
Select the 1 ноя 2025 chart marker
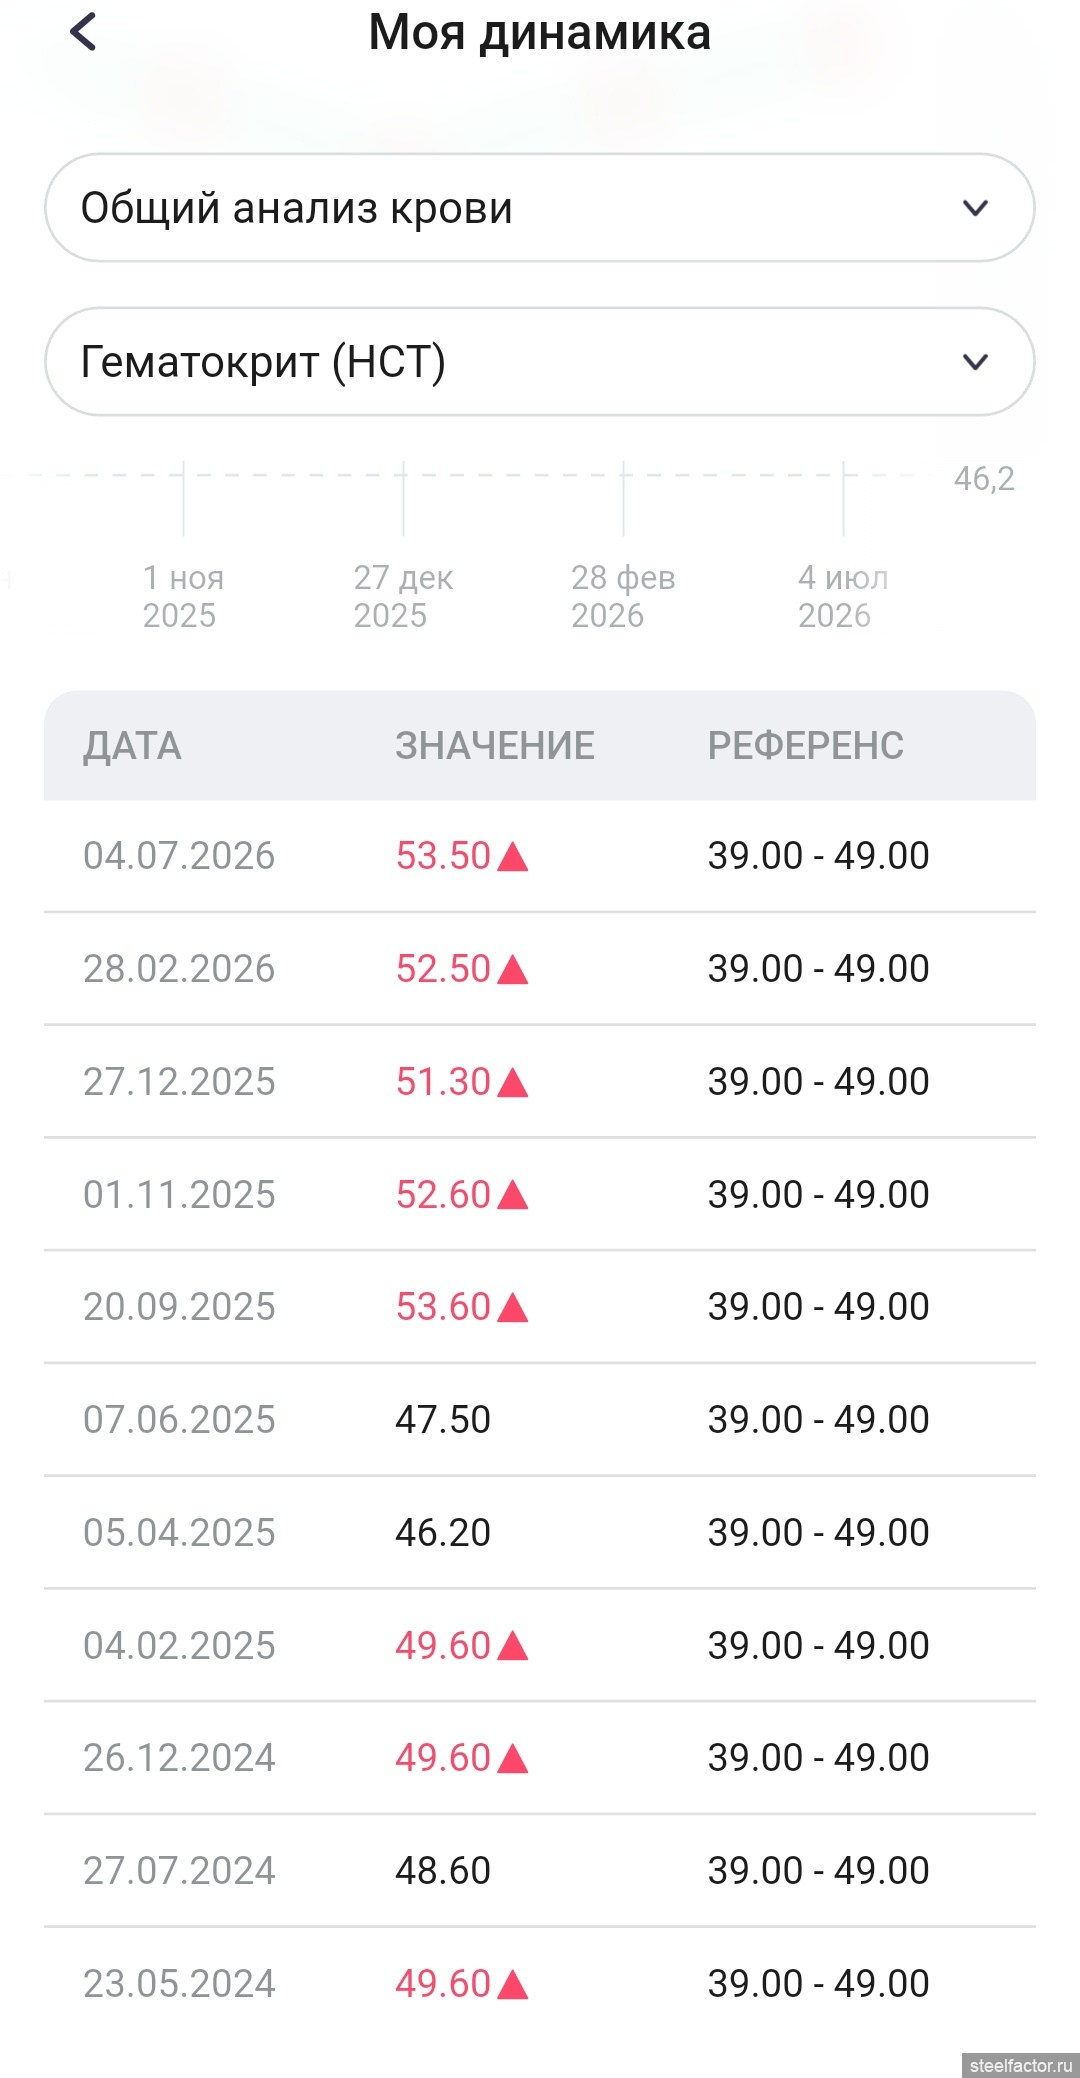click(x=183, y=596)
